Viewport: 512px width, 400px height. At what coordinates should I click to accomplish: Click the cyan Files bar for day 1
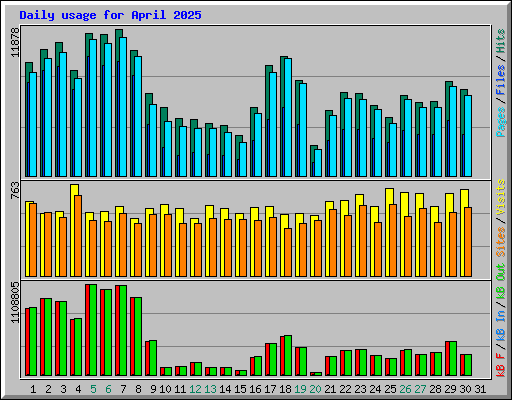coord(33,125)
